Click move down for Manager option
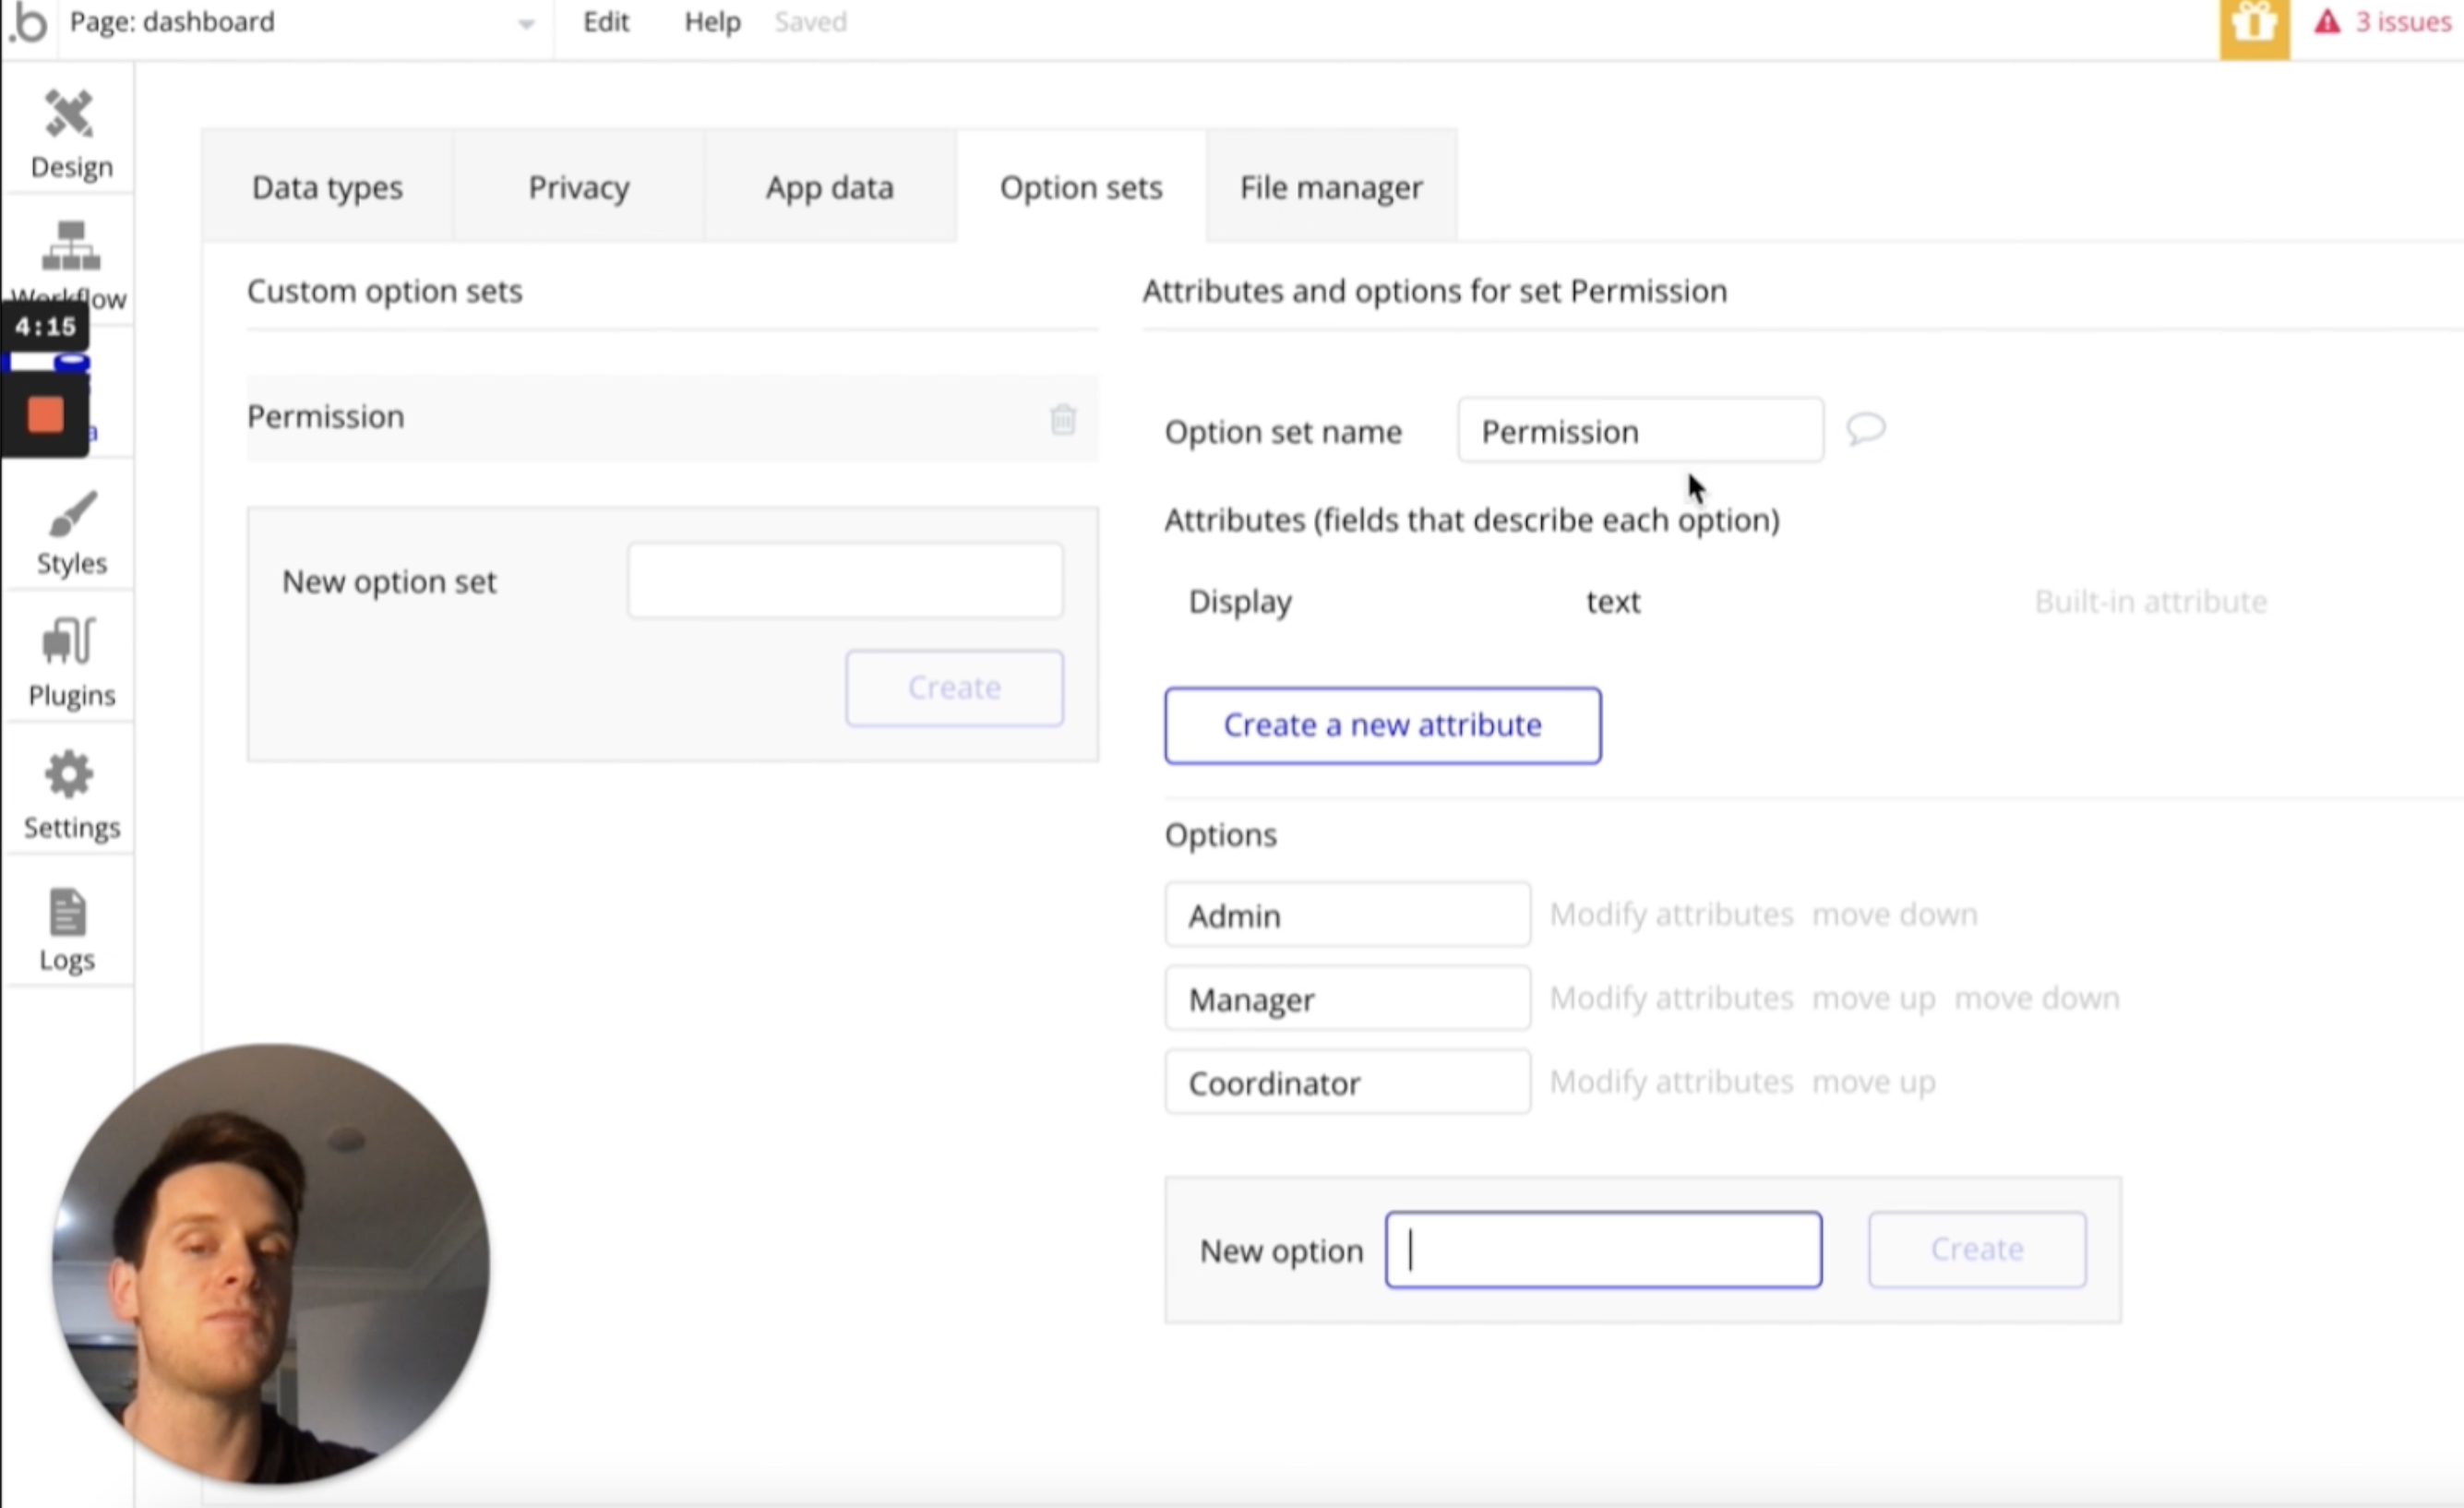 pos(2036,998)
